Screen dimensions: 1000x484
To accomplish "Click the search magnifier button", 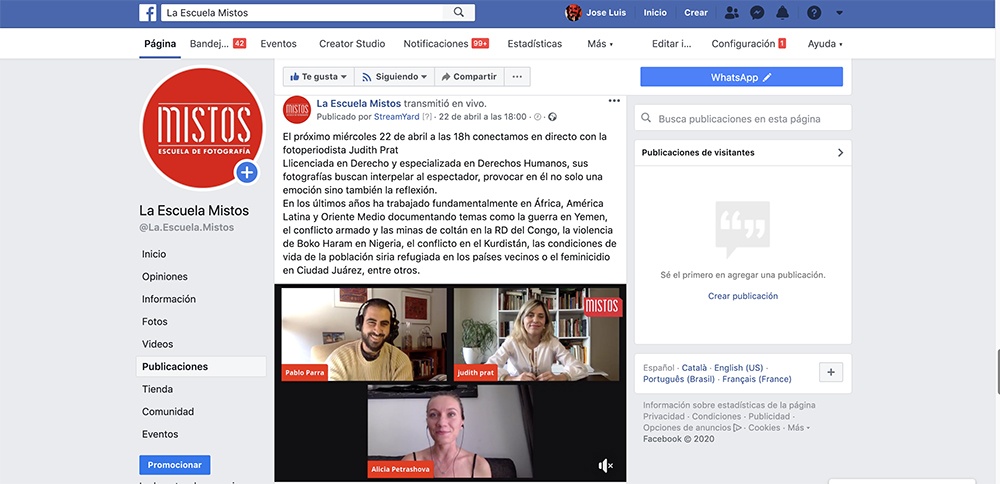I will click(x=459, y=13).
